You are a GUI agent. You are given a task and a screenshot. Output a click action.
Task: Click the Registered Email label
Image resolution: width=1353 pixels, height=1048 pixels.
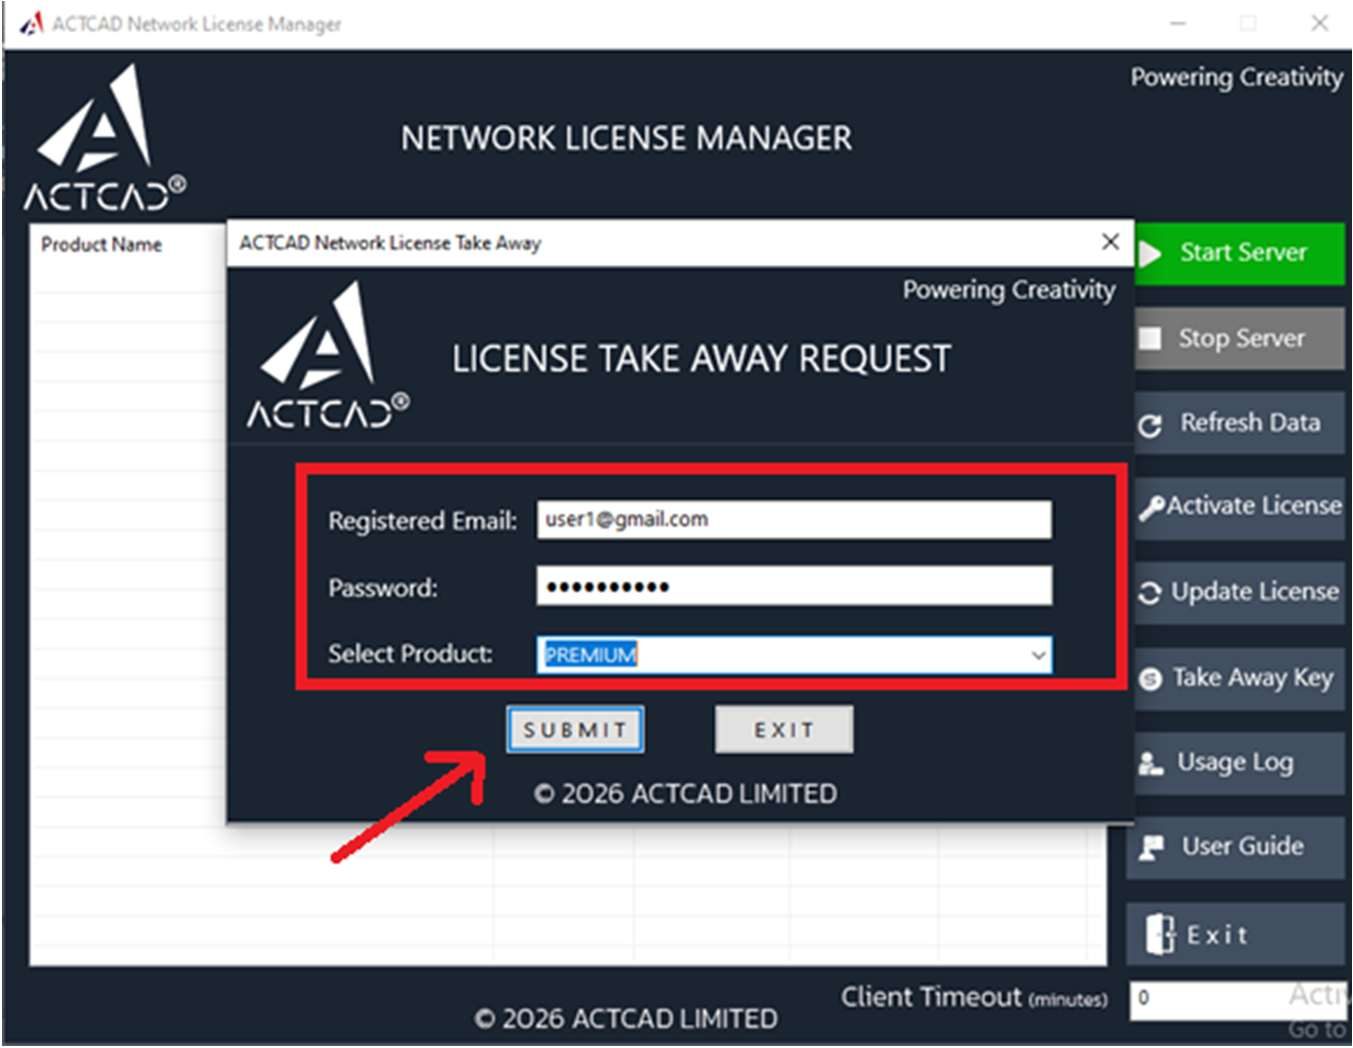(422, 521)
